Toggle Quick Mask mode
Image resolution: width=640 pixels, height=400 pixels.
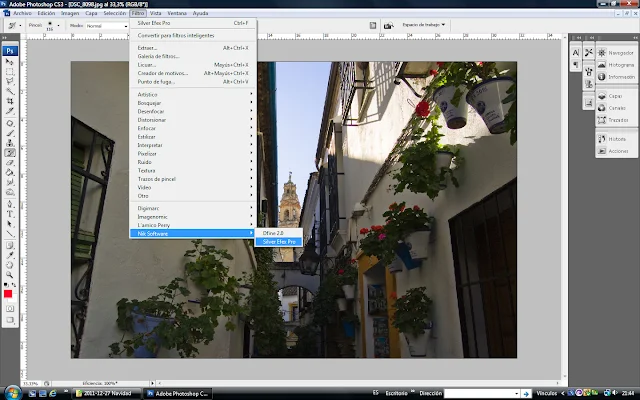coord(10,309)
